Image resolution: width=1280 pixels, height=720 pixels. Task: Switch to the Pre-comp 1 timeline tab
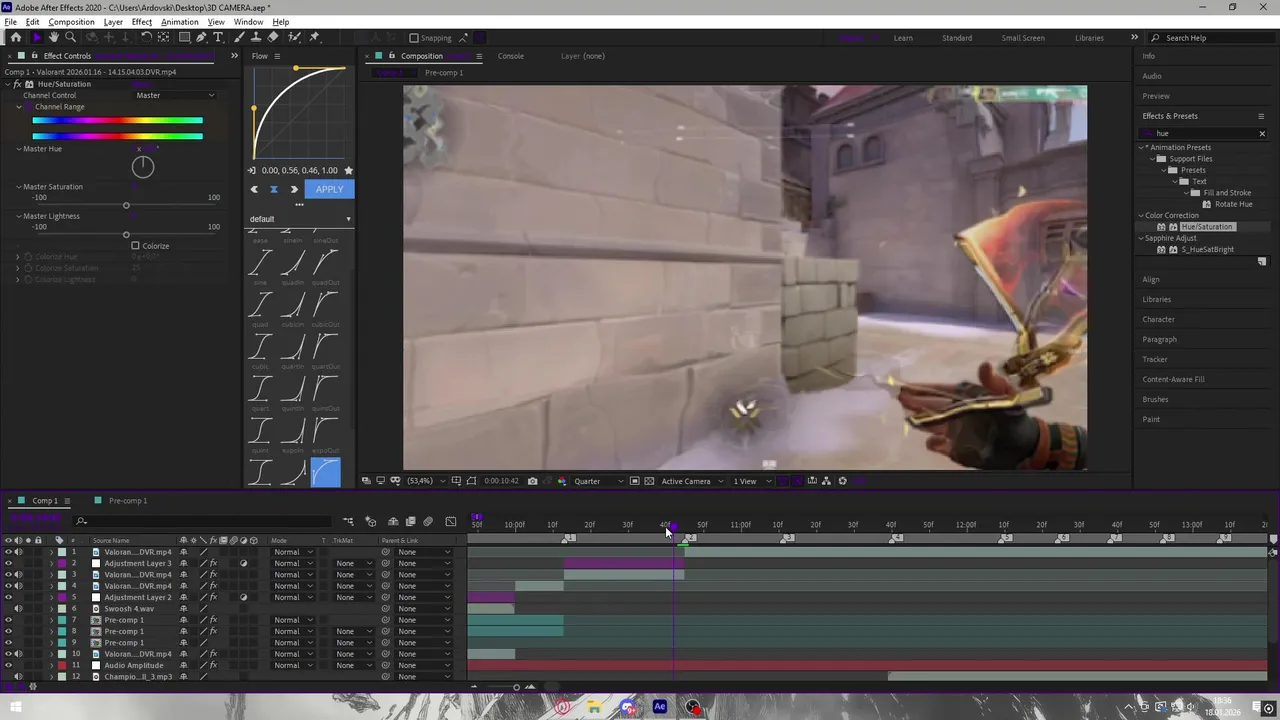[x=128, y=501]
